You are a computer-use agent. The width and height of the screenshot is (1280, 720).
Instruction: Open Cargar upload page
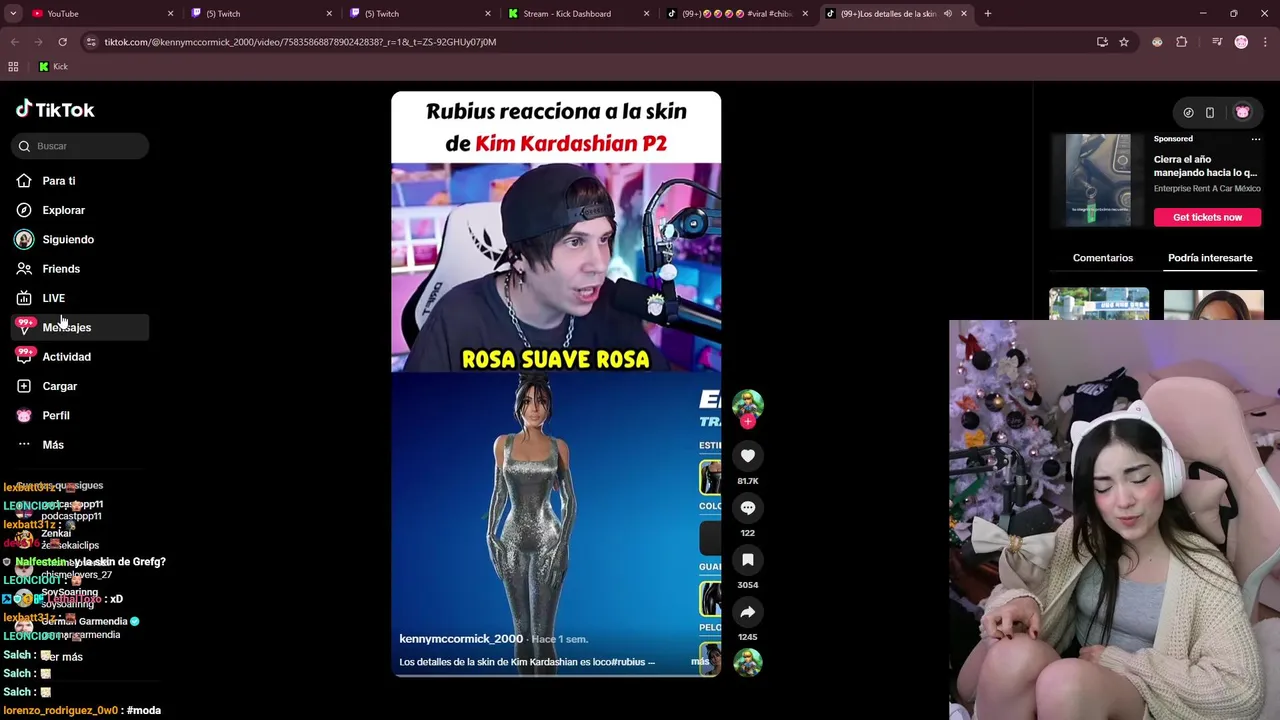(59, 386)
